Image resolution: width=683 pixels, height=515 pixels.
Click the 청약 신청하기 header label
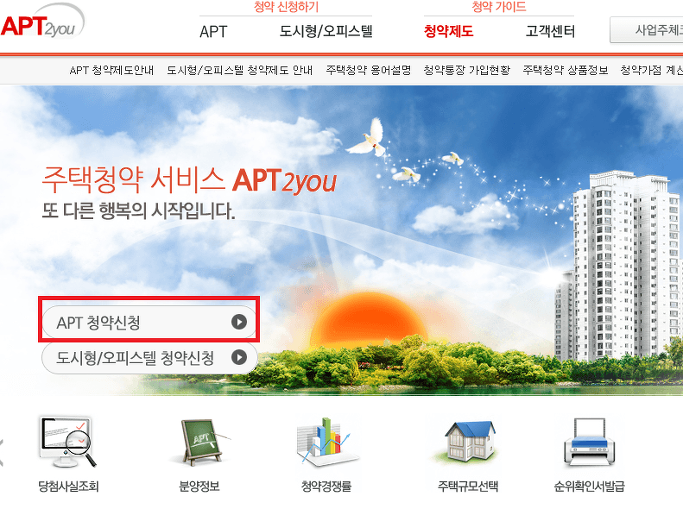click(286, 7)
